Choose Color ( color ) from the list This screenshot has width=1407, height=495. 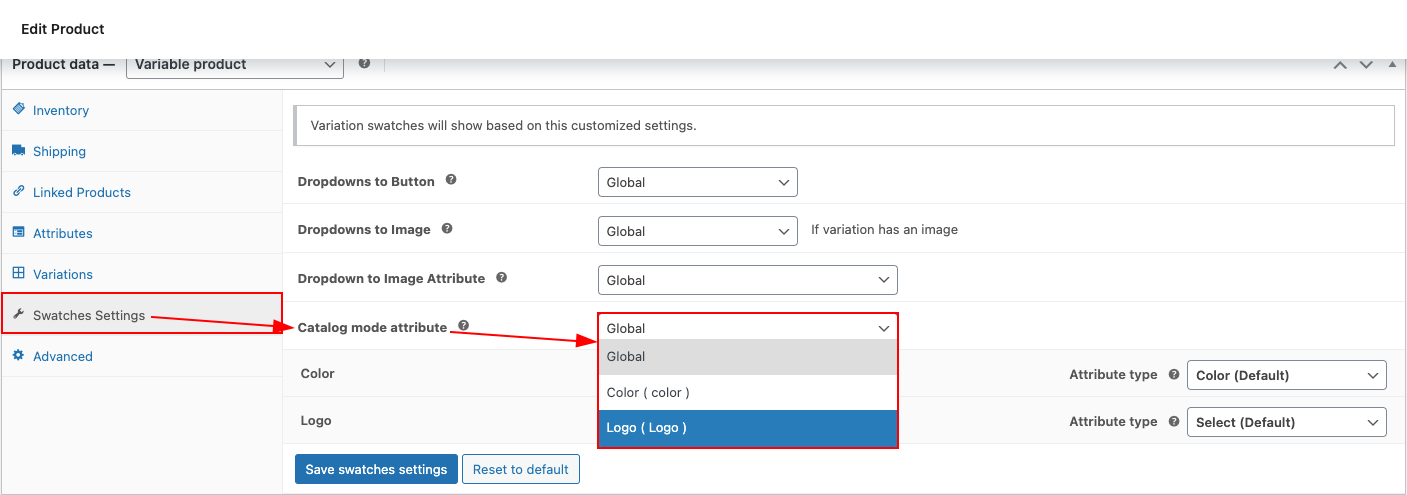point(748,393)
